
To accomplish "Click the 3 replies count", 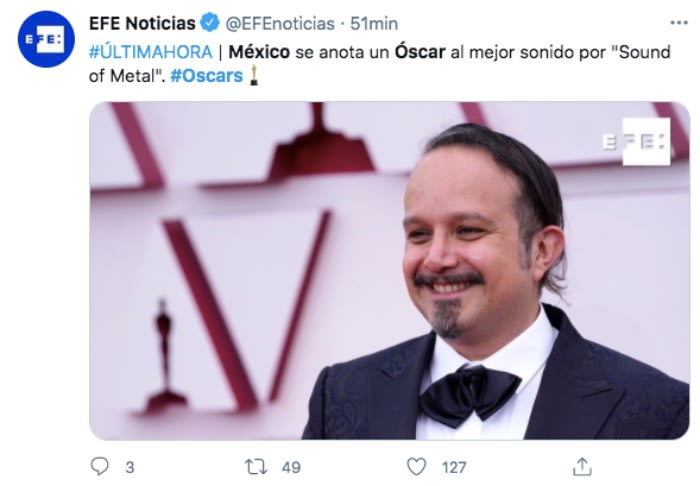I will click(130, 467).
